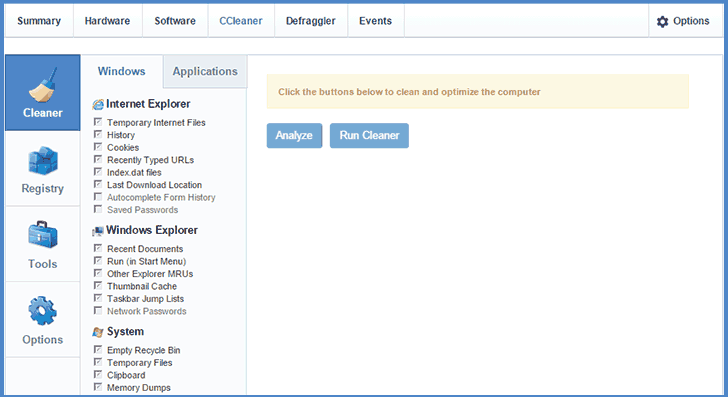
Task: Enable the Network Passwords checkbox
Action: [x=98, y=311]
